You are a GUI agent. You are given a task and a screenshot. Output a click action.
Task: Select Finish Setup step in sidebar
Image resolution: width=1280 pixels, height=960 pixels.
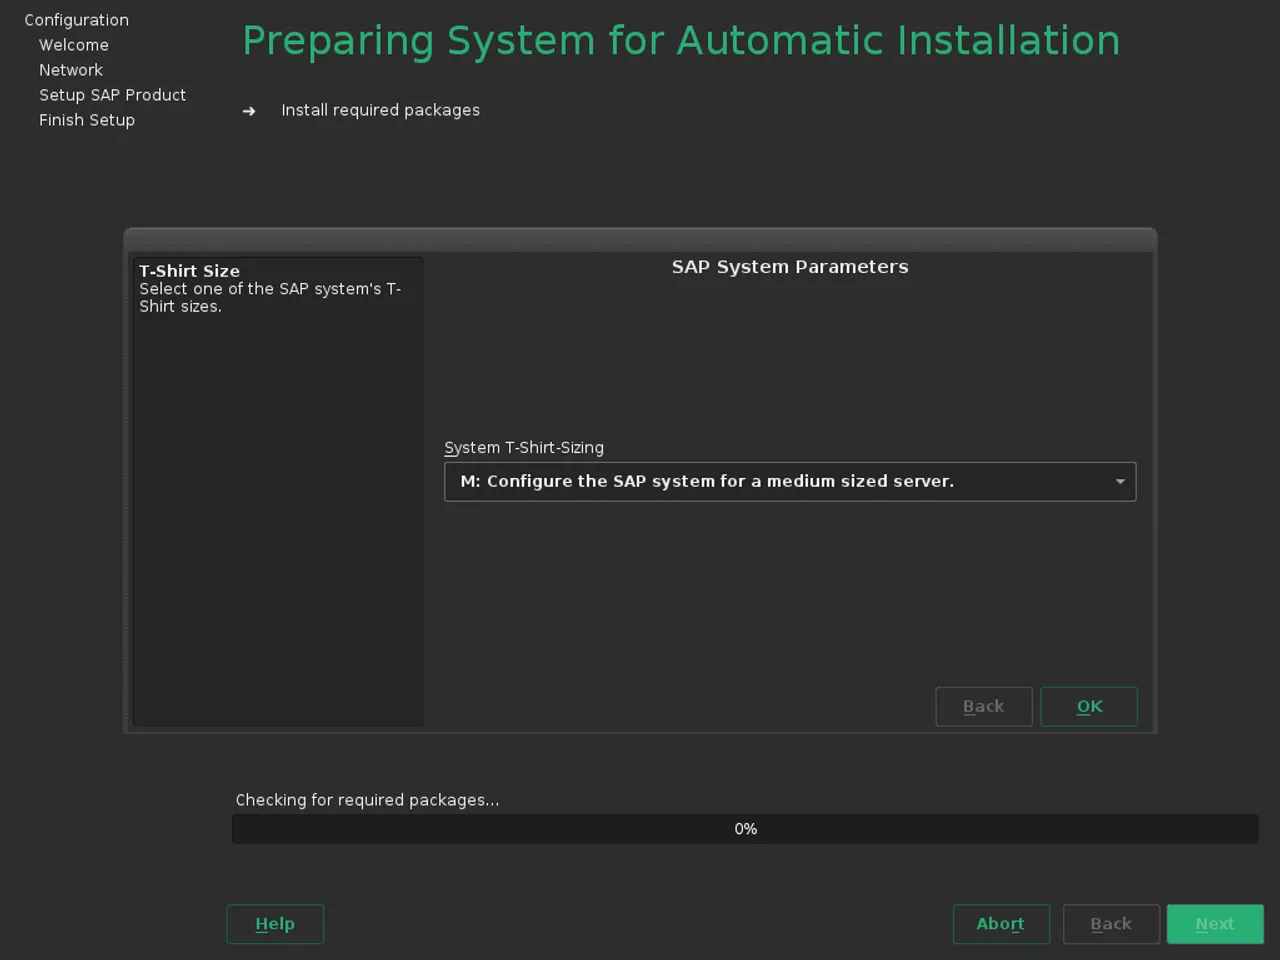(x=87, y=120)
